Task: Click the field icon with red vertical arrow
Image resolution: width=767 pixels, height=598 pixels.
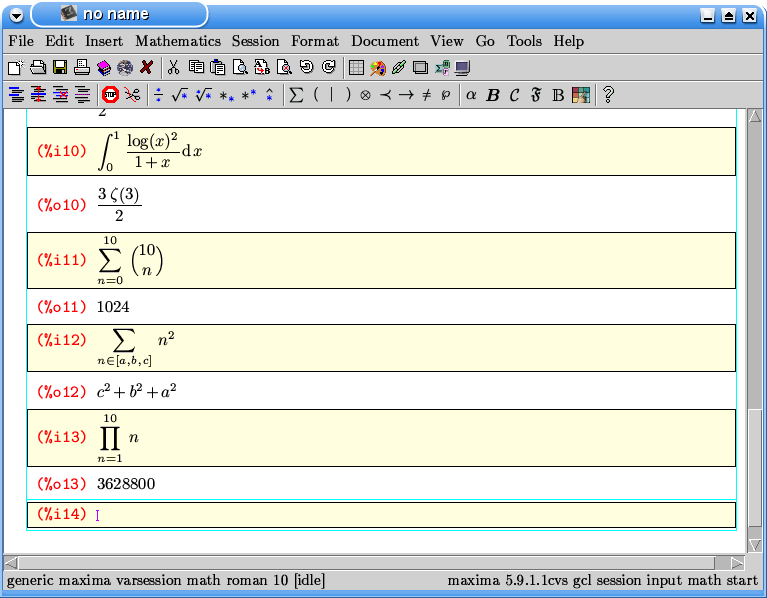Action: [x=38, y=94]
